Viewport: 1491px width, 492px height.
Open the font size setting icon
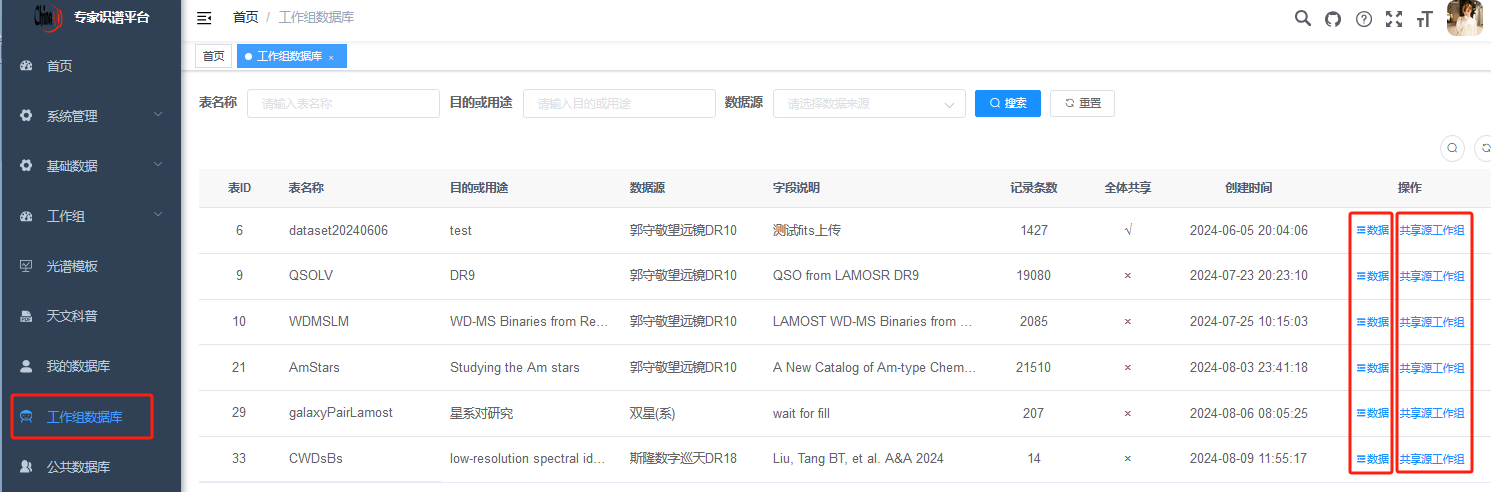pos(1424,18)
